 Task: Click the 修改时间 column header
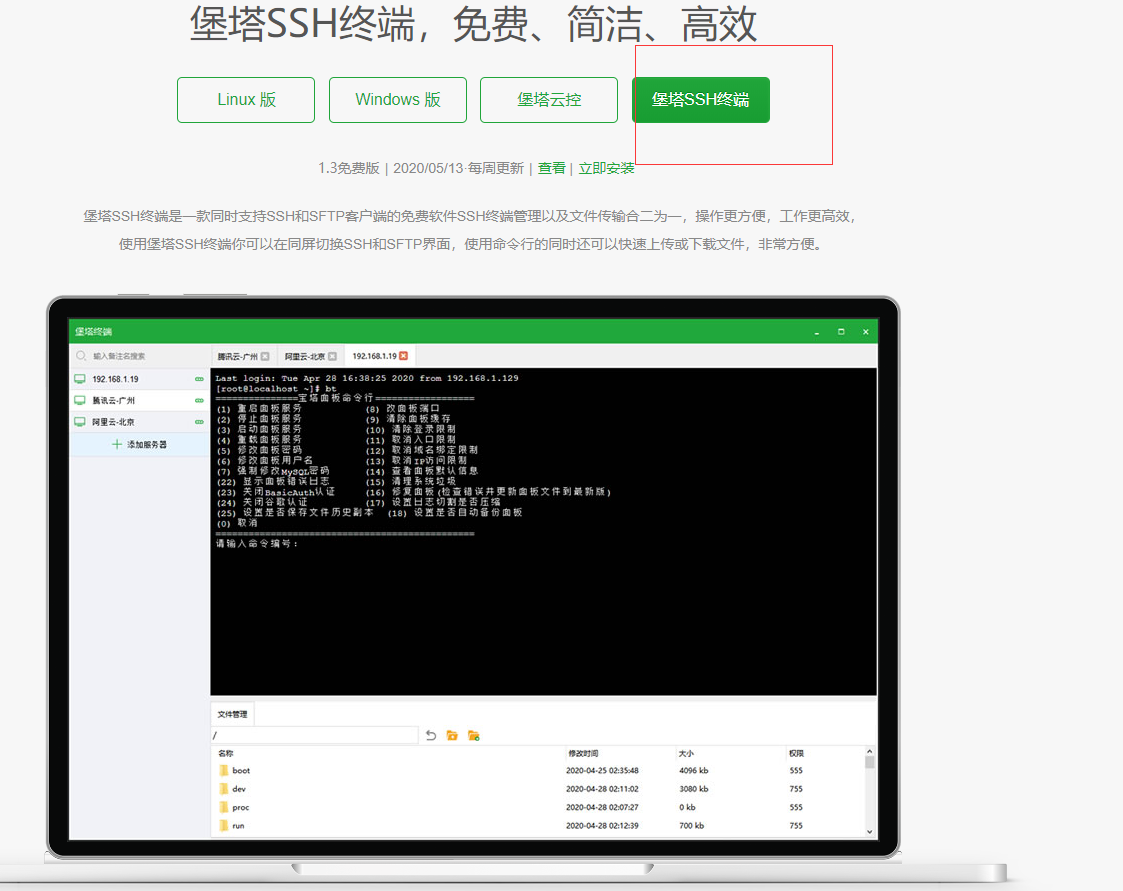[x=583, y=753]
